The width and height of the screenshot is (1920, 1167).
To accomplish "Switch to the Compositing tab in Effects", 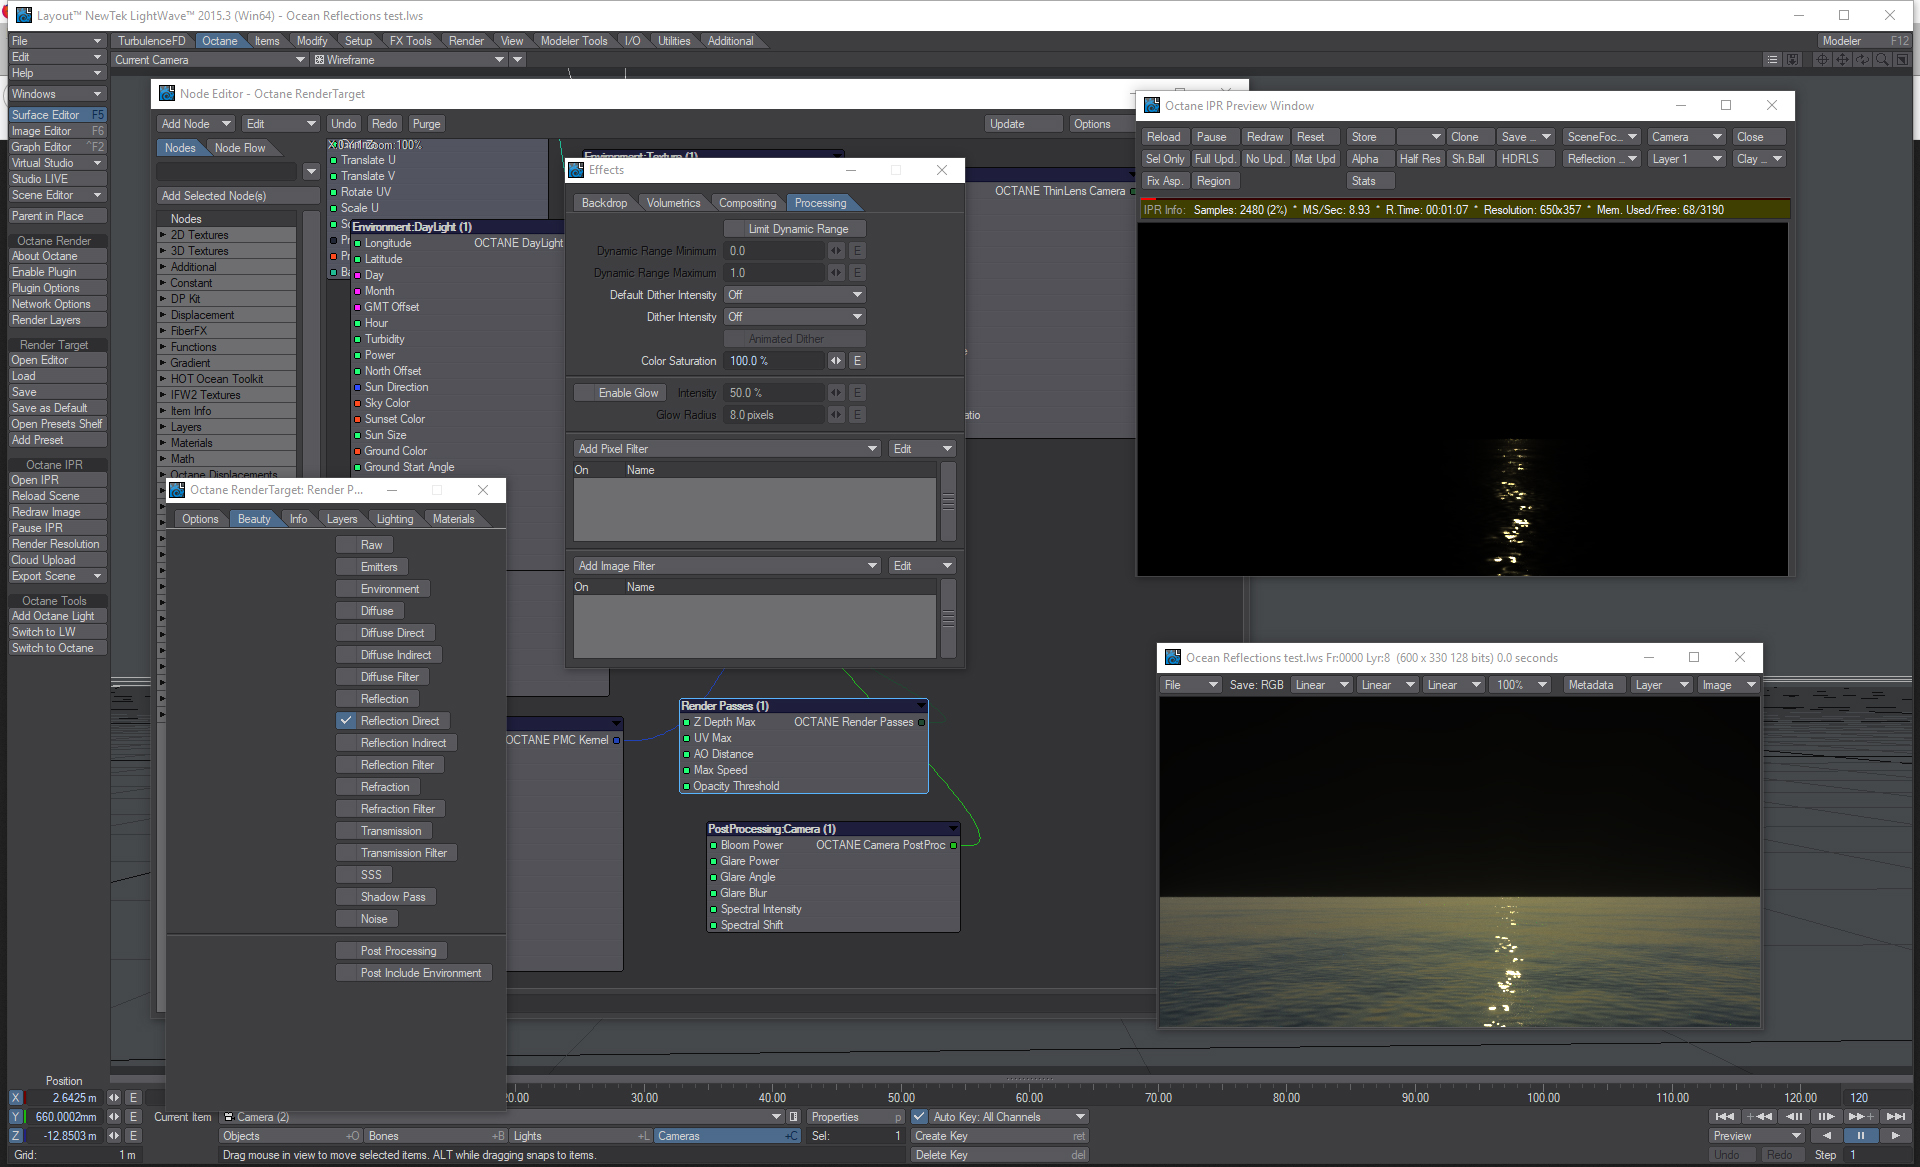I will point(747,203).
